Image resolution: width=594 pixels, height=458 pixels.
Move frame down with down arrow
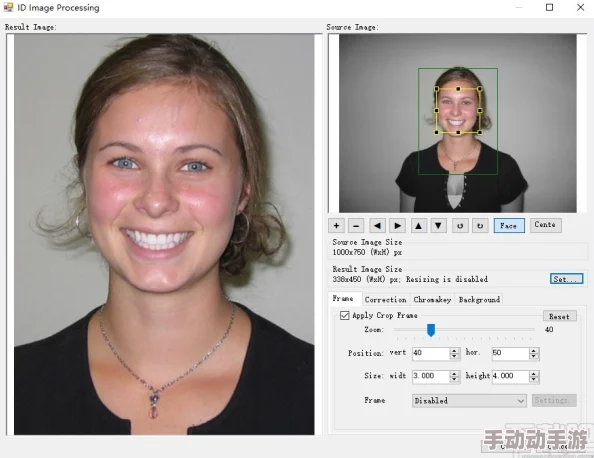point(438,226)
